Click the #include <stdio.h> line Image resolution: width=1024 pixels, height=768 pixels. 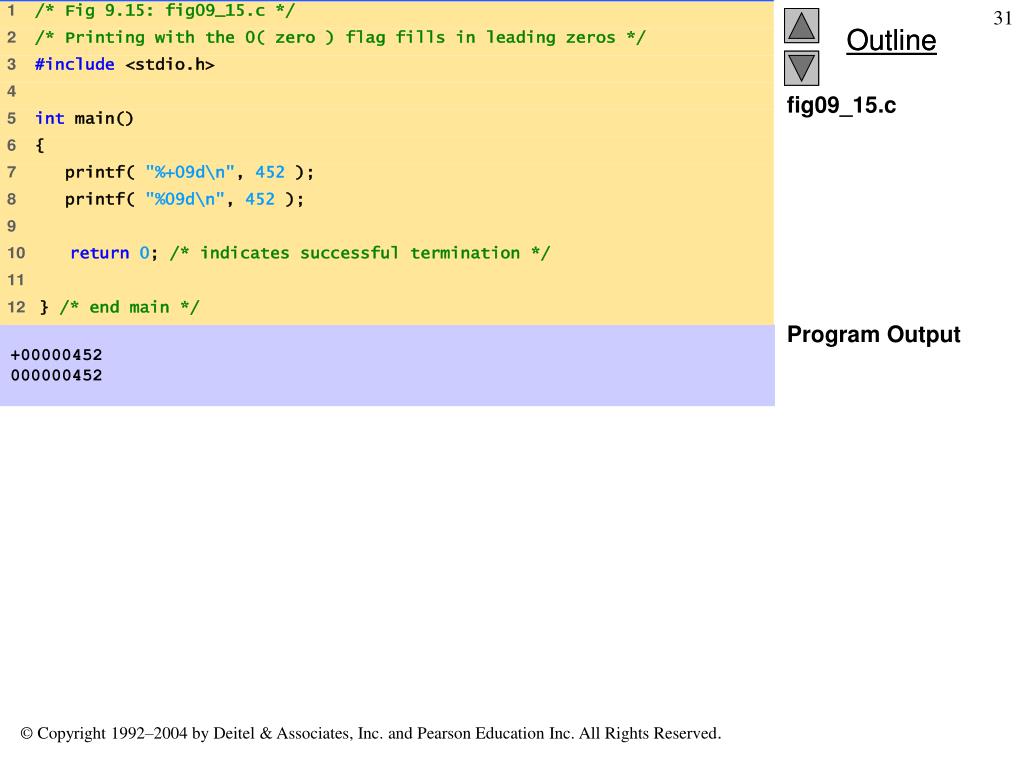coord(125,65)
